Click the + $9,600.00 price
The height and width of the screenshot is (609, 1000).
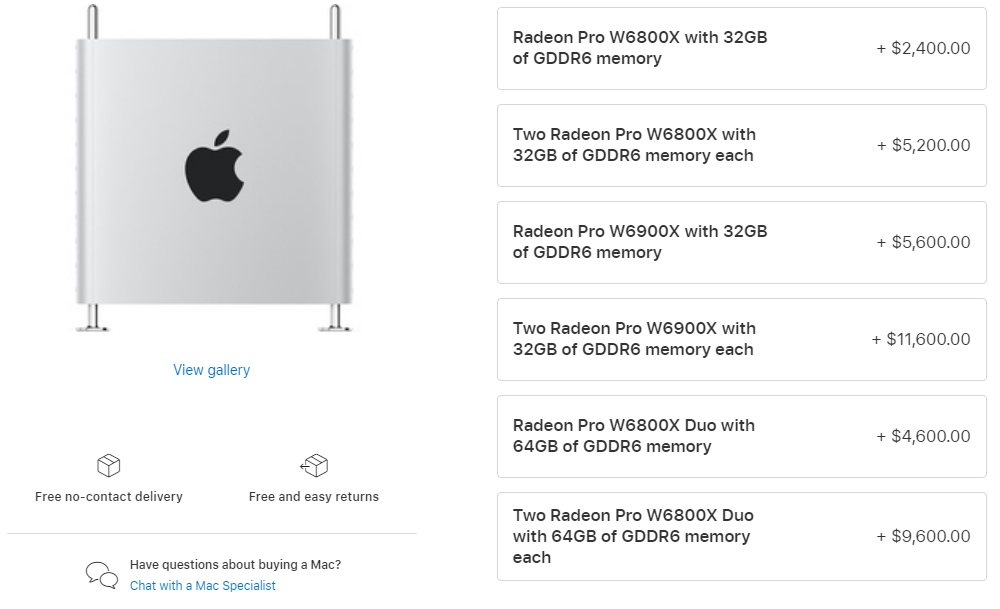[x=923, y=536]
